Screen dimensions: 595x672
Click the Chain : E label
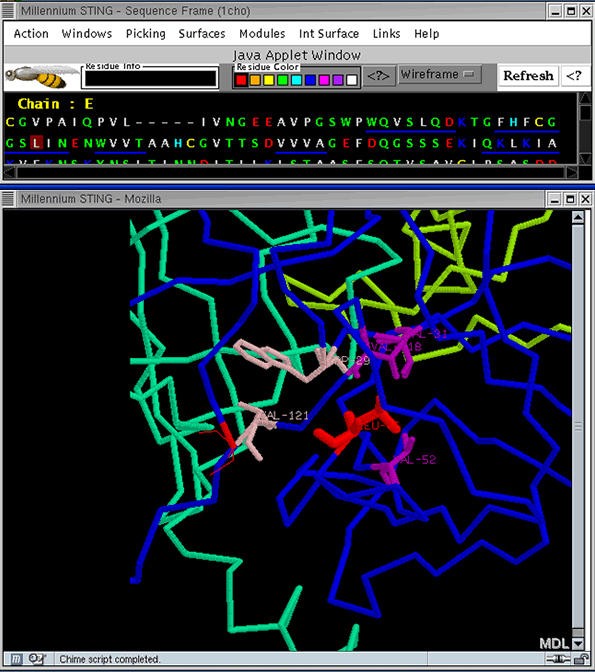(x=55, y=104)
